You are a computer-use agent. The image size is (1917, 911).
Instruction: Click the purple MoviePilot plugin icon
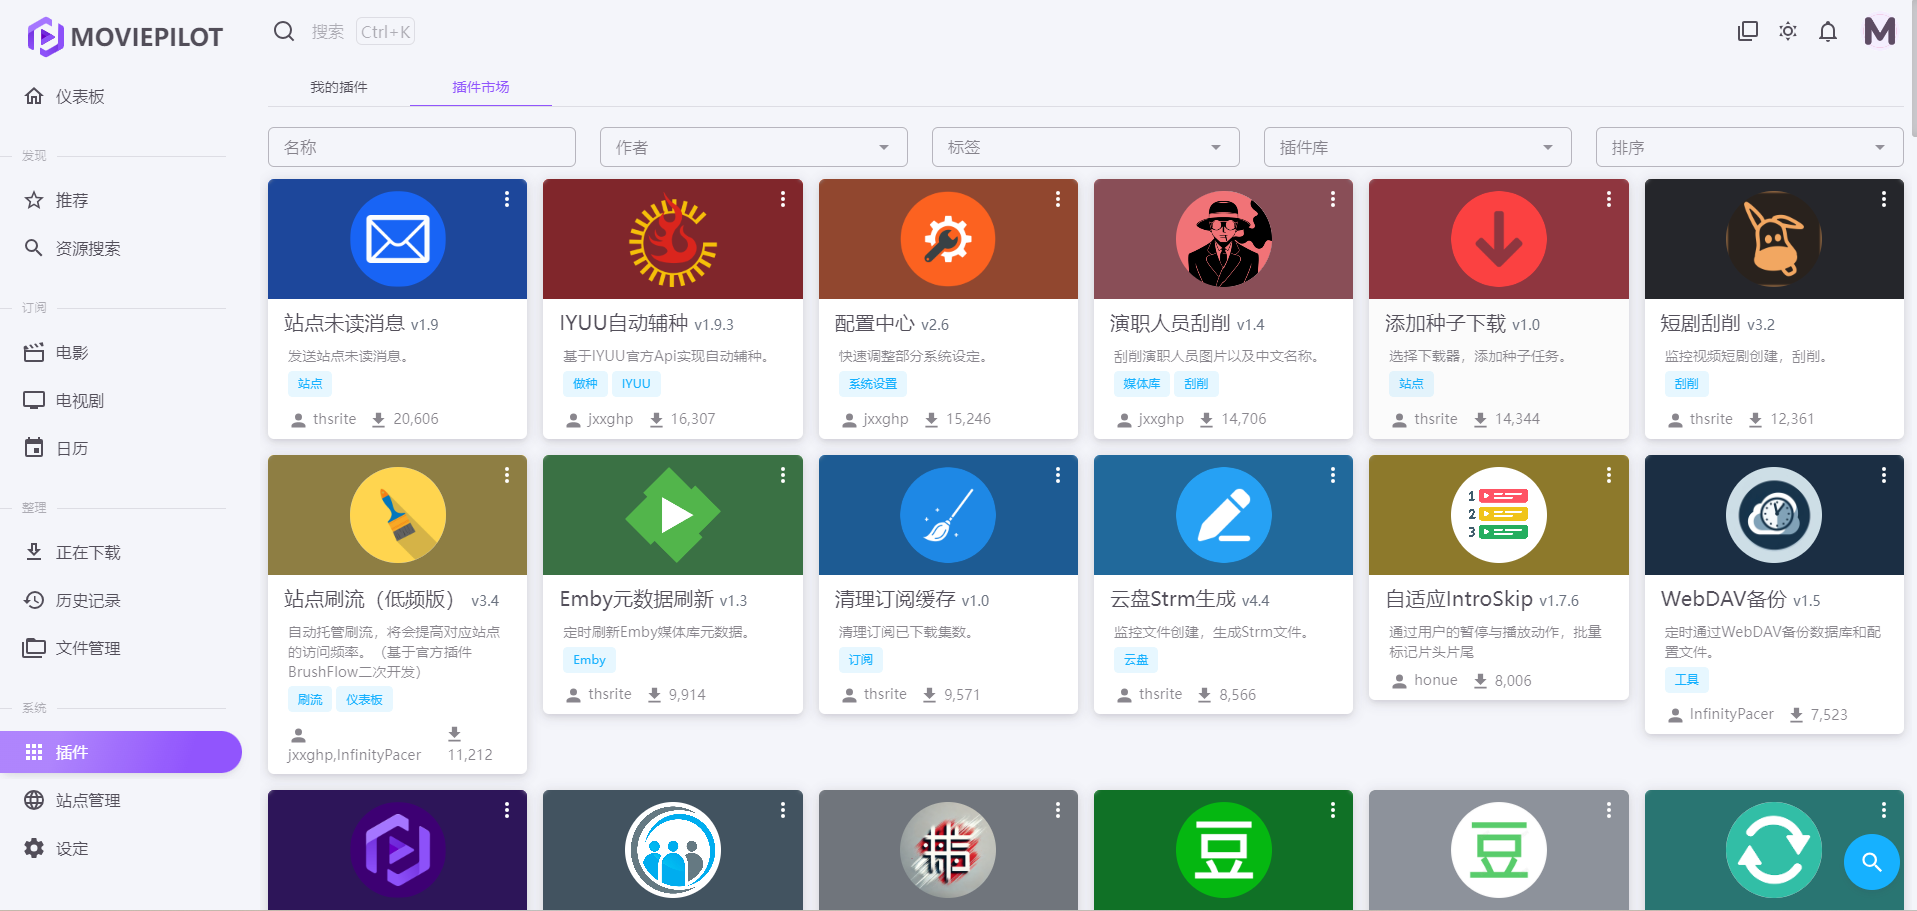pos(398,850)
